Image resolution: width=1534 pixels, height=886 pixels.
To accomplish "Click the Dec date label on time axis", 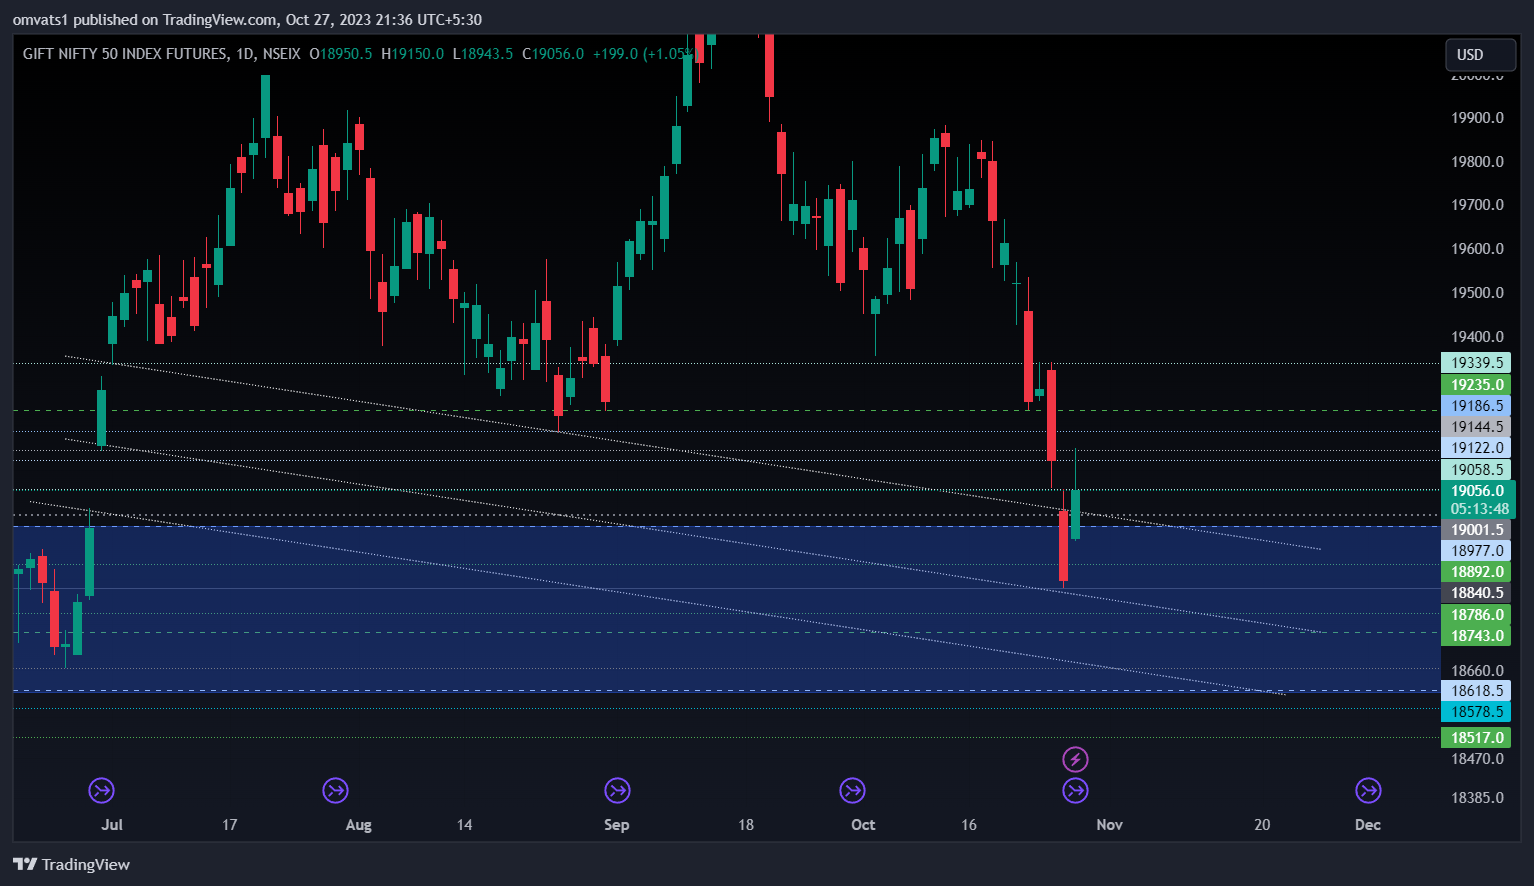I will (1368, 825).
